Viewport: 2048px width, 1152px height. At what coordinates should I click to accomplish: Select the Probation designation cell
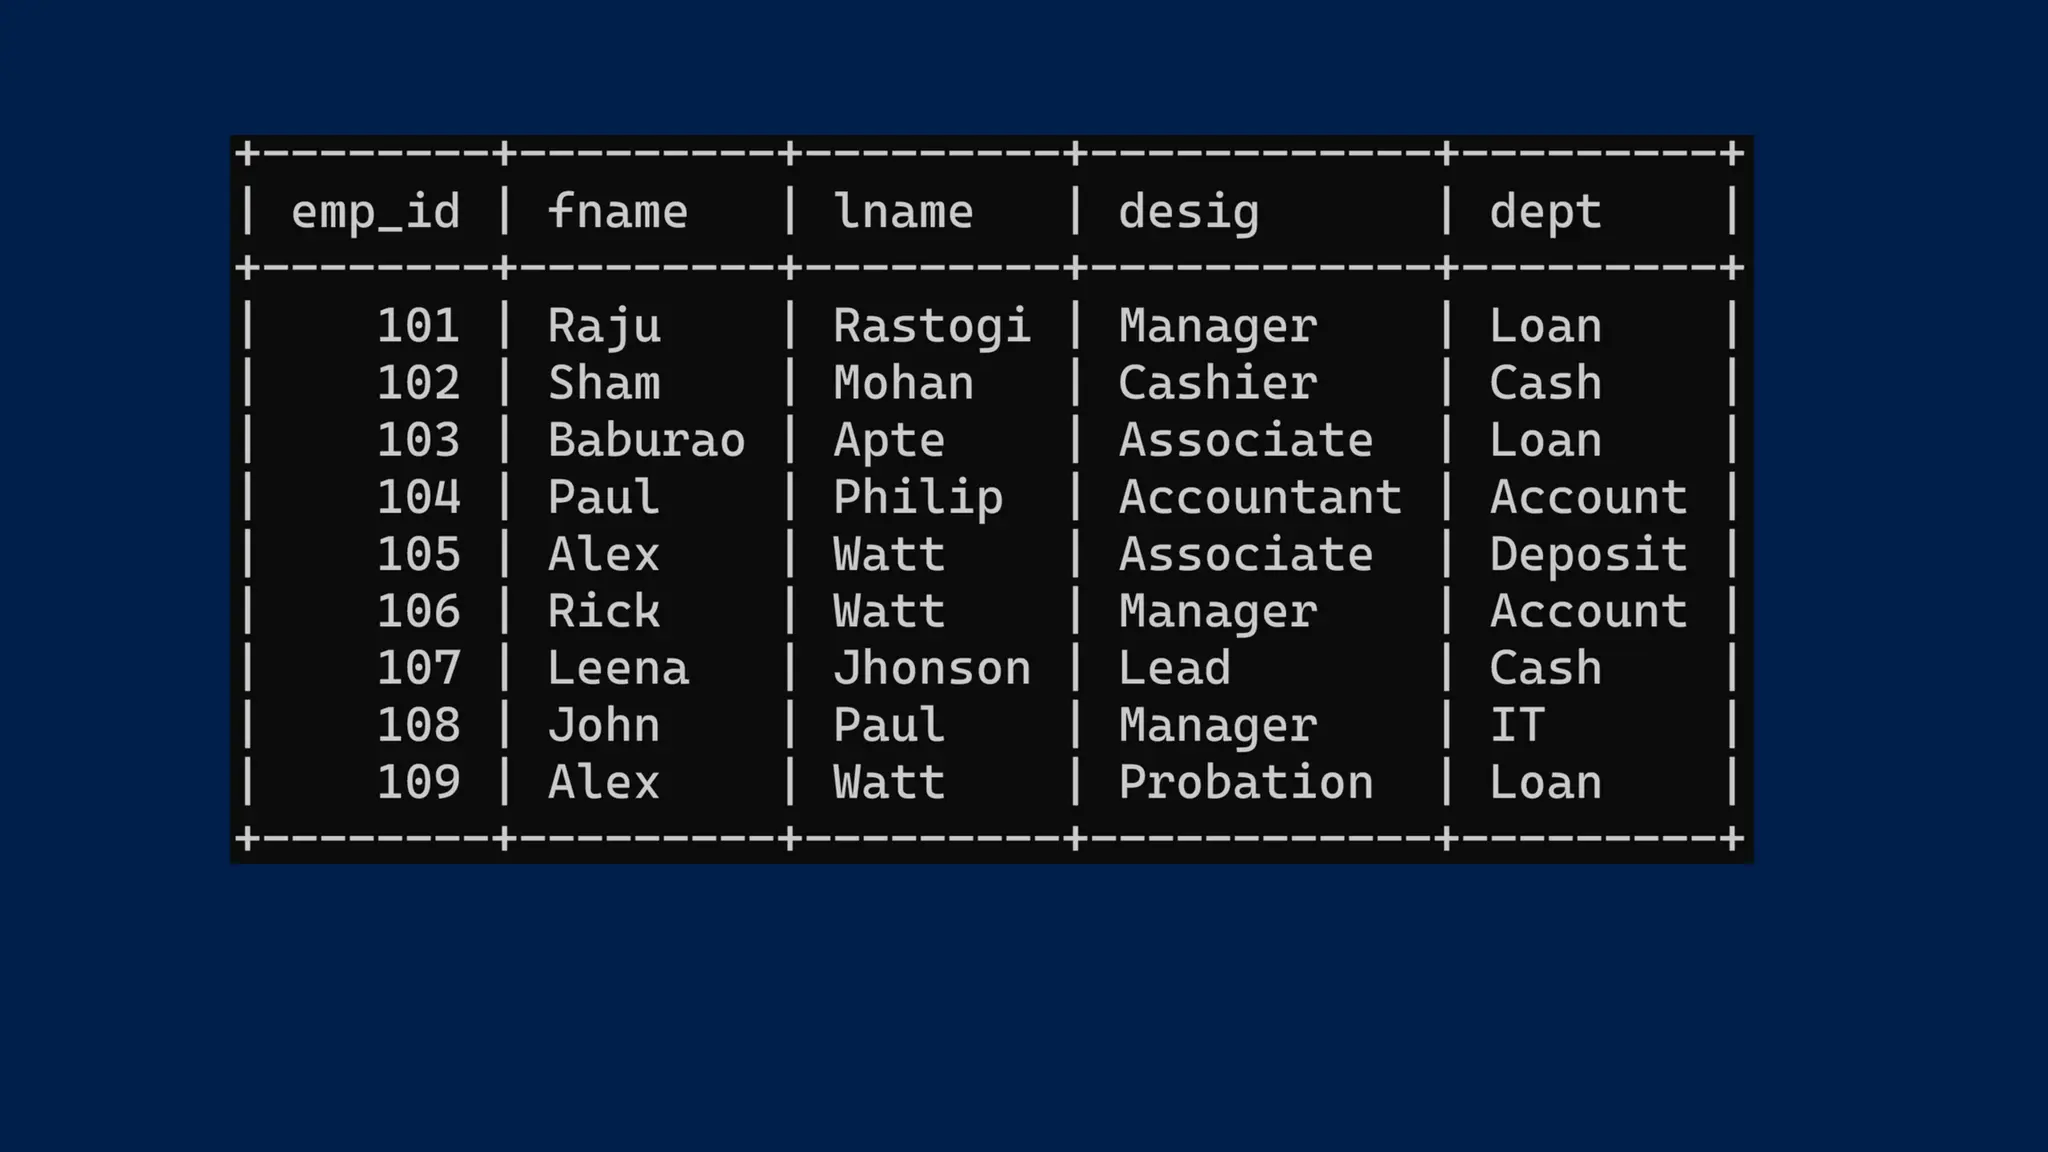(1245, 782)
